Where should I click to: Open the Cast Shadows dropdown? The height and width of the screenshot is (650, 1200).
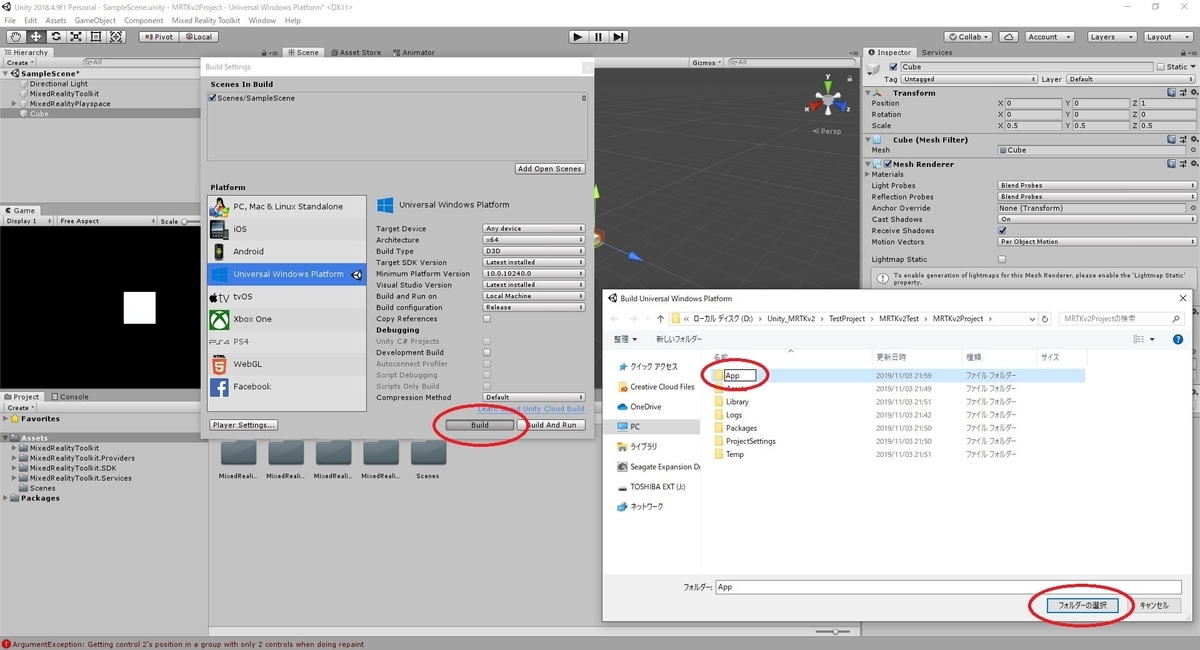tap(1097, 219)
